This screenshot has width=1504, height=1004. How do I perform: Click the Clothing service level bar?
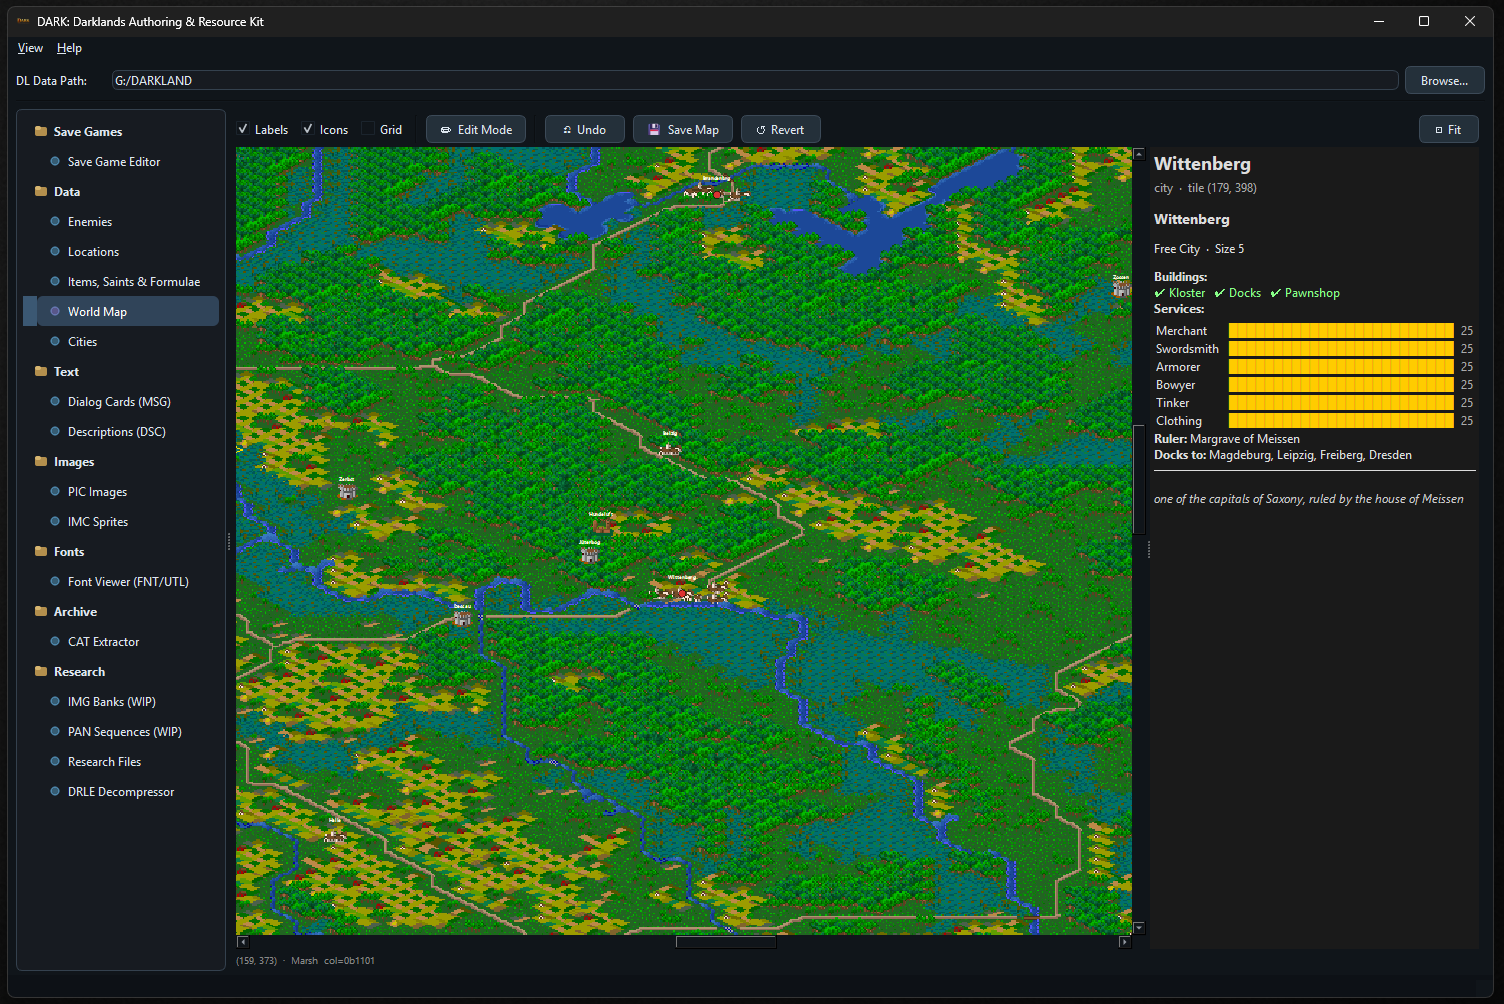[1341, 421]
